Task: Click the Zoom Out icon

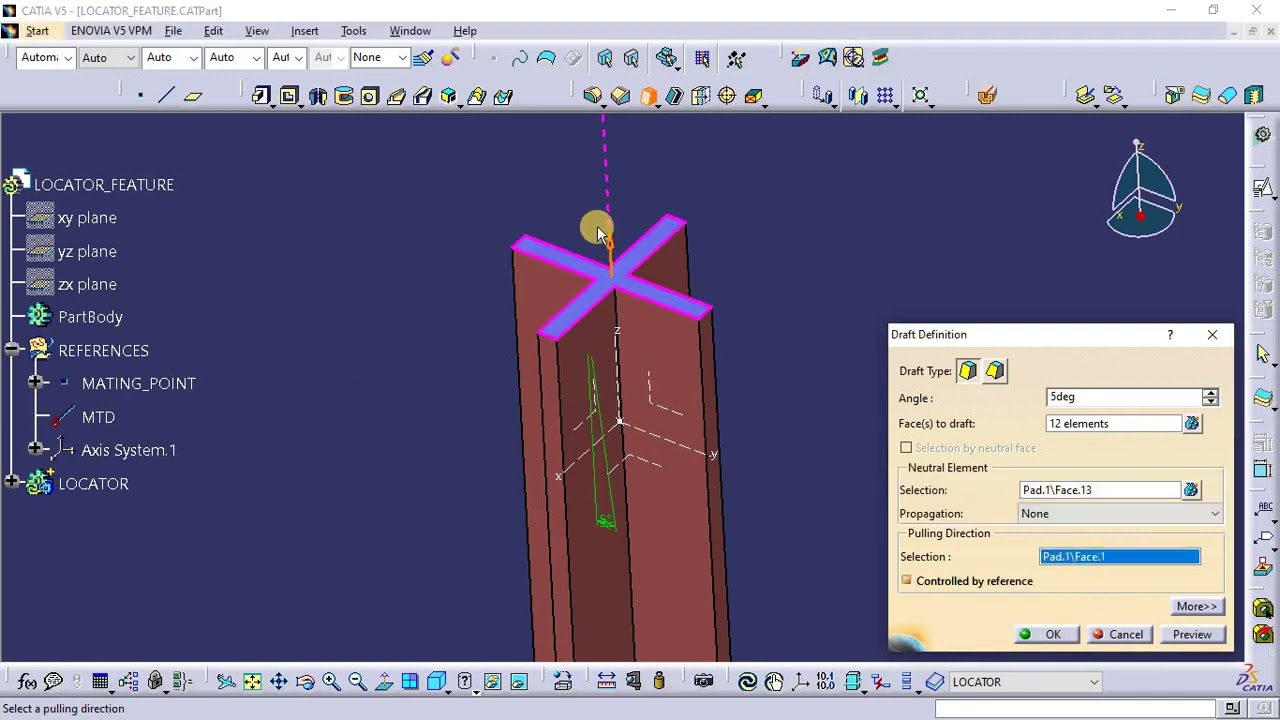Action: (x=357, y=682)
